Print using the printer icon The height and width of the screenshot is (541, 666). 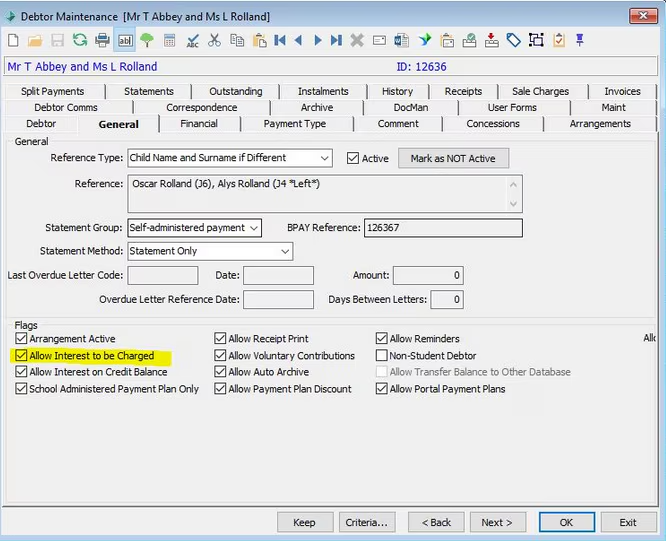coord(102,40)
